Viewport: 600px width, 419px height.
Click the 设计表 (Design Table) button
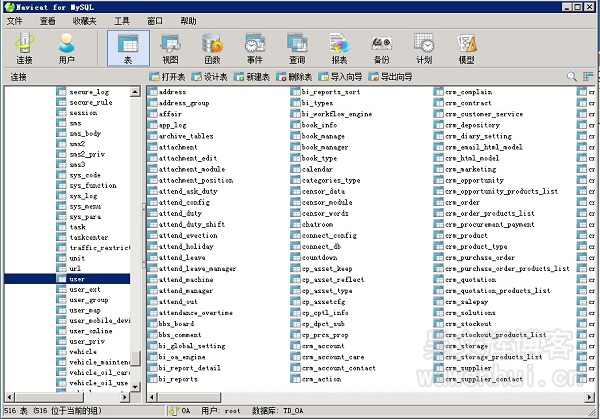(209, 76)
